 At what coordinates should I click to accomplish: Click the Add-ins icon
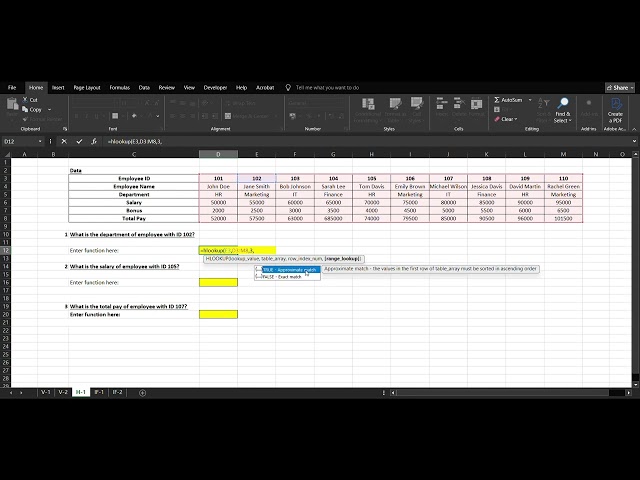click(589, 104)
